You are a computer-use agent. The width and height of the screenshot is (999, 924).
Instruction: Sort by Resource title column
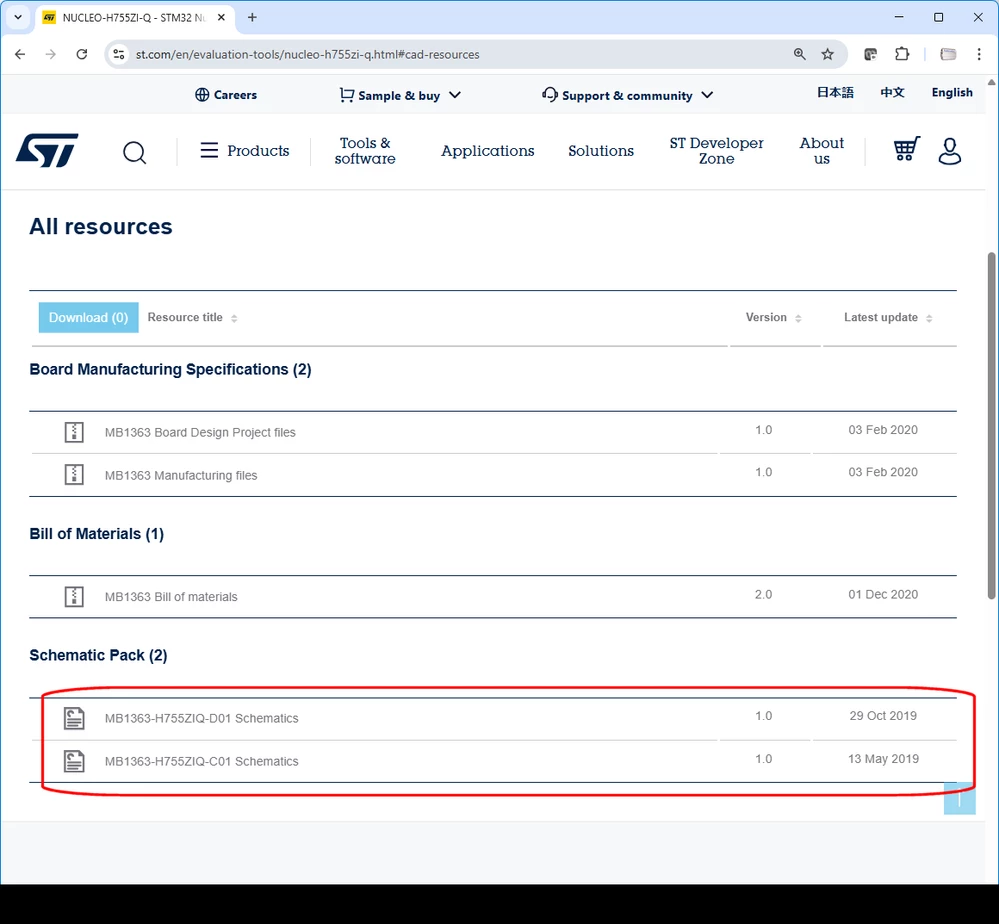tap(192, 317)
